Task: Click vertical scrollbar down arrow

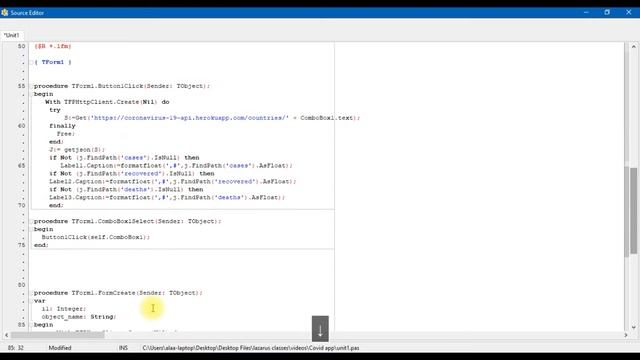Action: 633,327
